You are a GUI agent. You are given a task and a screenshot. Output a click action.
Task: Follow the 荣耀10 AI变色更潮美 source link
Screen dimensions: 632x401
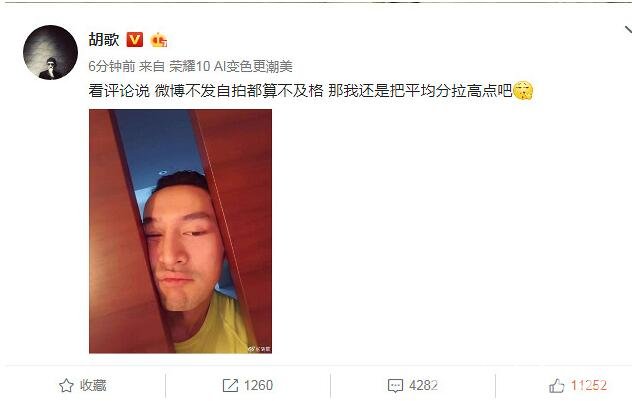(x=231, y=66)
